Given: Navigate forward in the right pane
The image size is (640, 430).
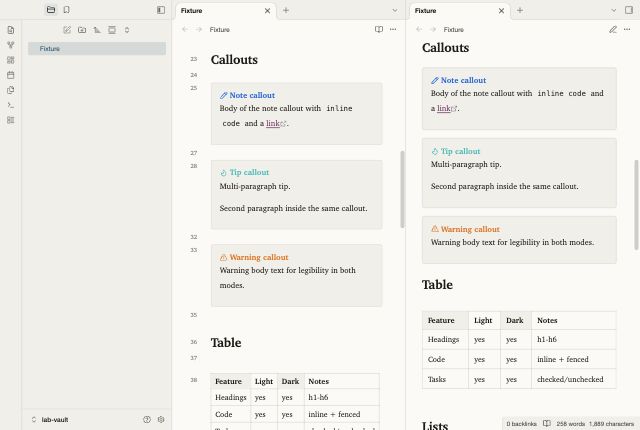Looking at the screenshot, I should pyautogui.click(x=433, y=29).
